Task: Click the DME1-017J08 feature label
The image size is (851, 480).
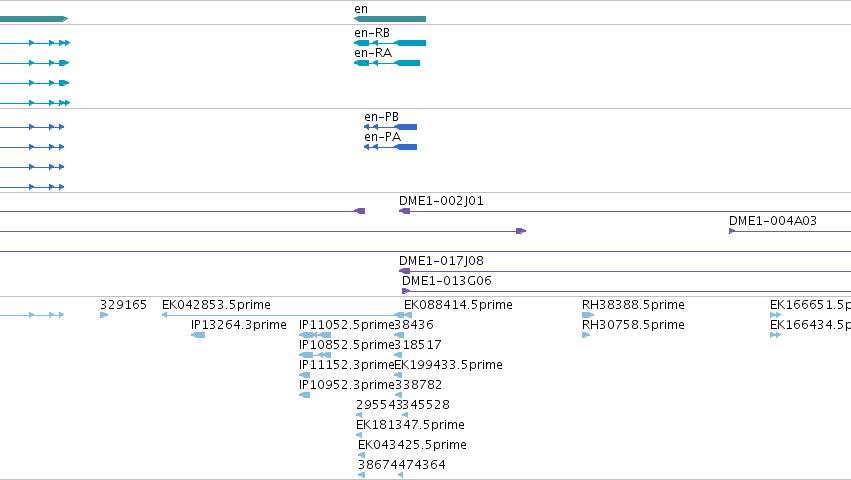Action: click(441, 261)
